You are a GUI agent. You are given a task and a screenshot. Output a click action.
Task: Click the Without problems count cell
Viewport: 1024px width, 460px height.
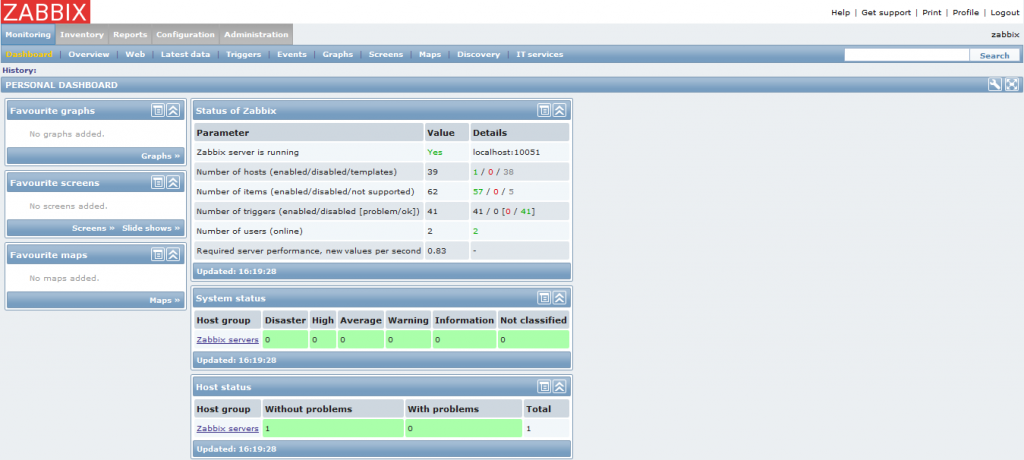tap(332, 429)
